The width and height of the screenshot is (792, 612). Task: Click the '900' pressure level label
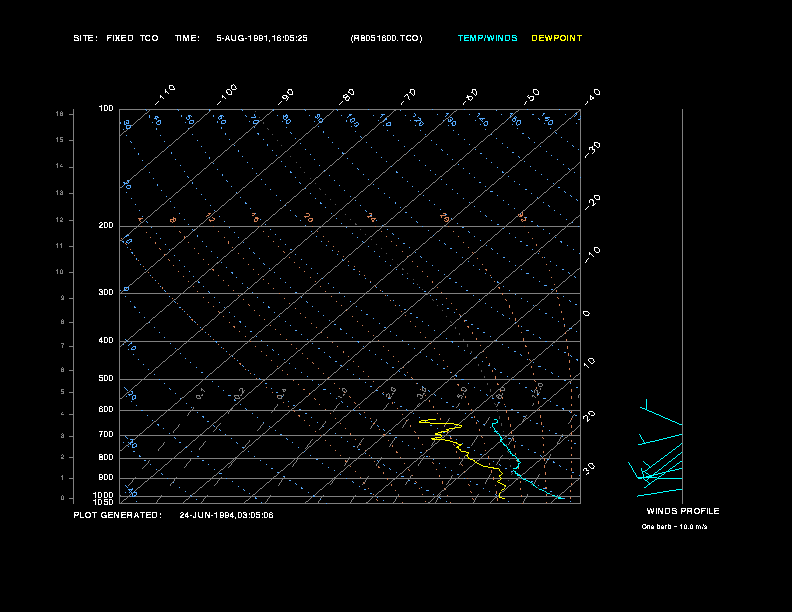tap(106, 478)
